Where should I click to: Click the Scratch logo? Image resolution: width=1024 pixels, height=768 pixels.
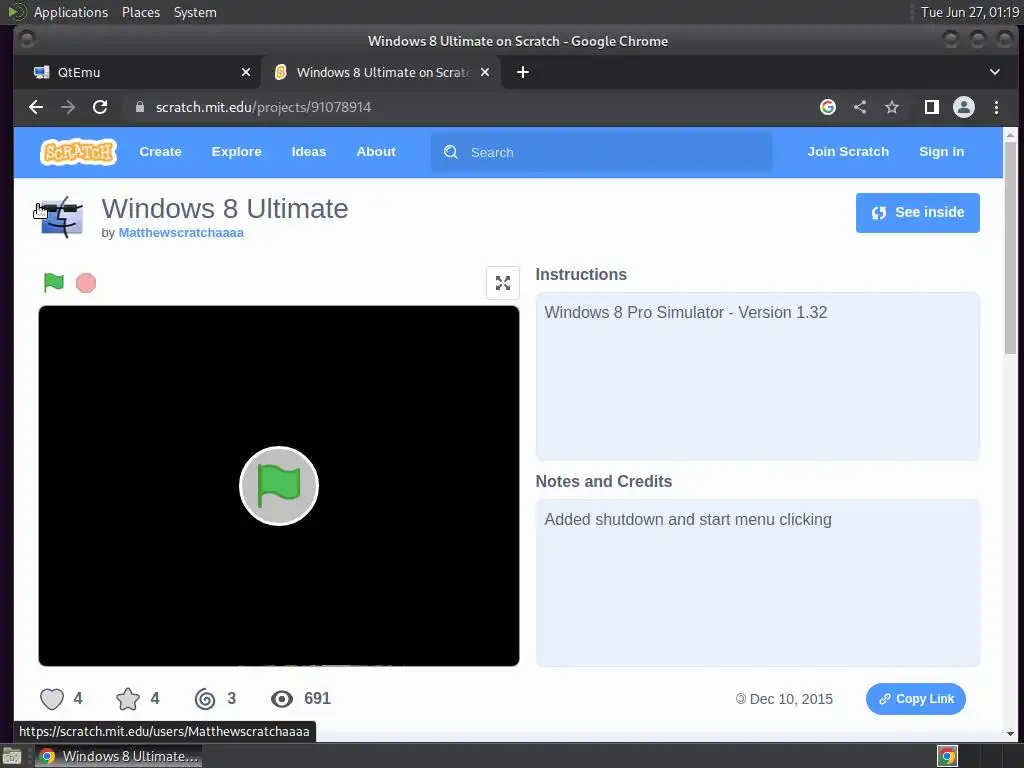[x=78, y=152]
